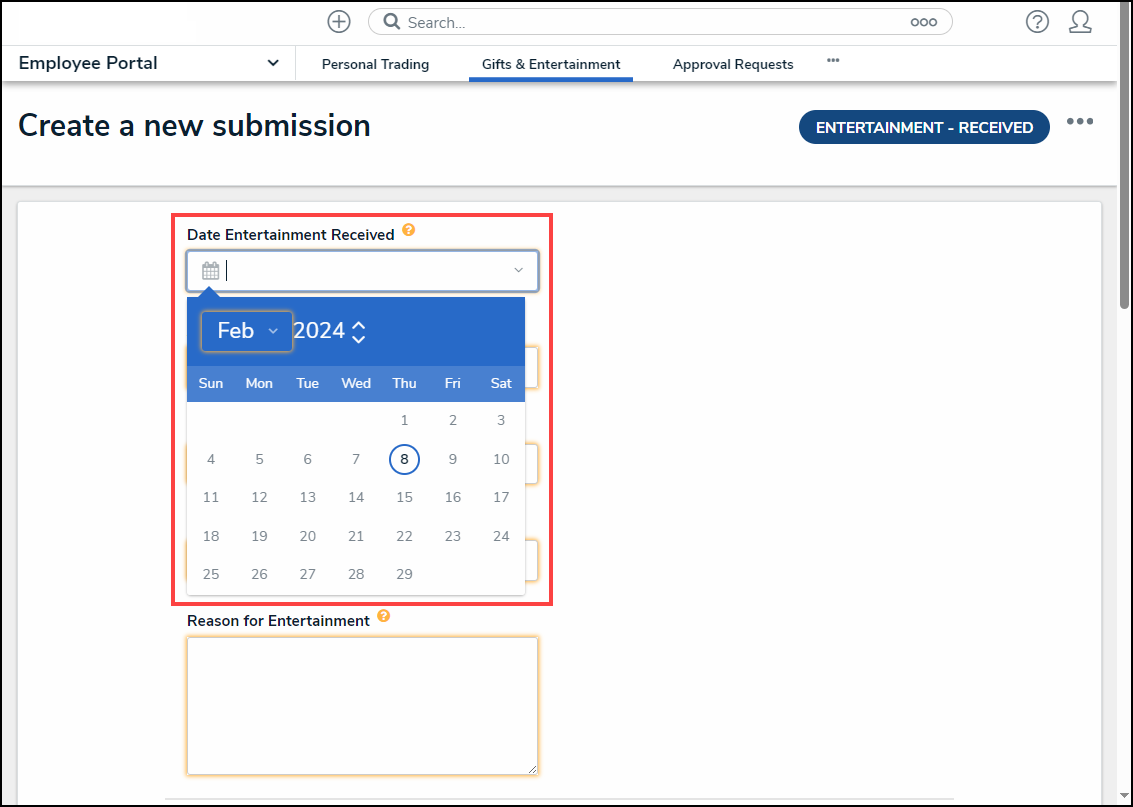Open the Help question mark icon
This screenshot has width=1133, height=807.
coord(1037,22)
